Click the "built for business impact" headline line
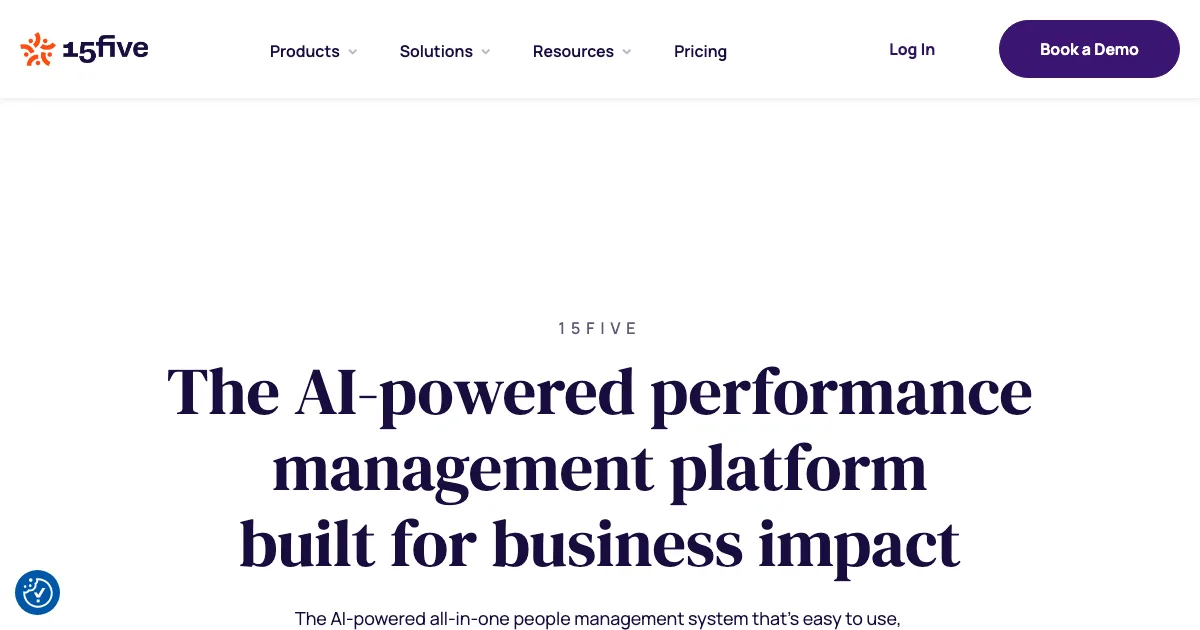The width and height of the screenshot is (1200, 630). pos(600,545)
